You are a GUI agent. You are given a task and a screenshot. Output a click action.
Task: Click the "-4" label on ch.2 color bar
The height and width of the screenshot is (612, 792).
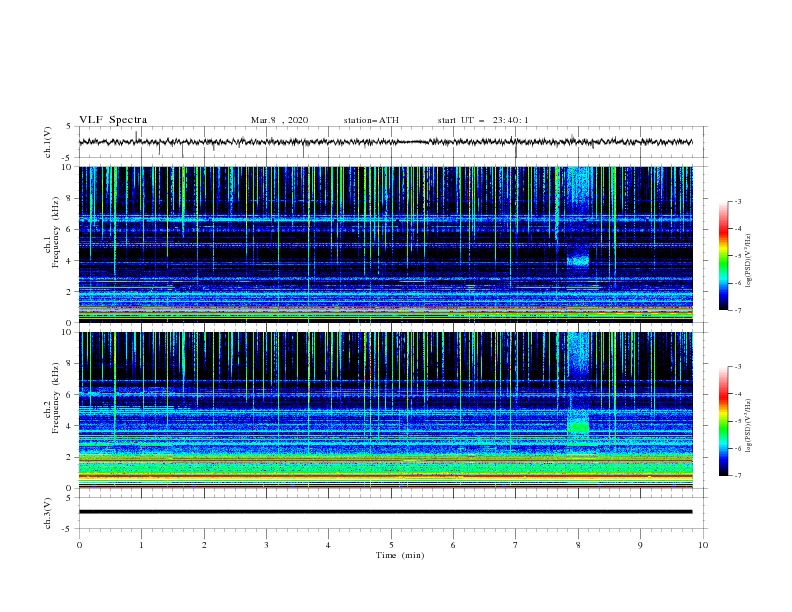point(737,394)
